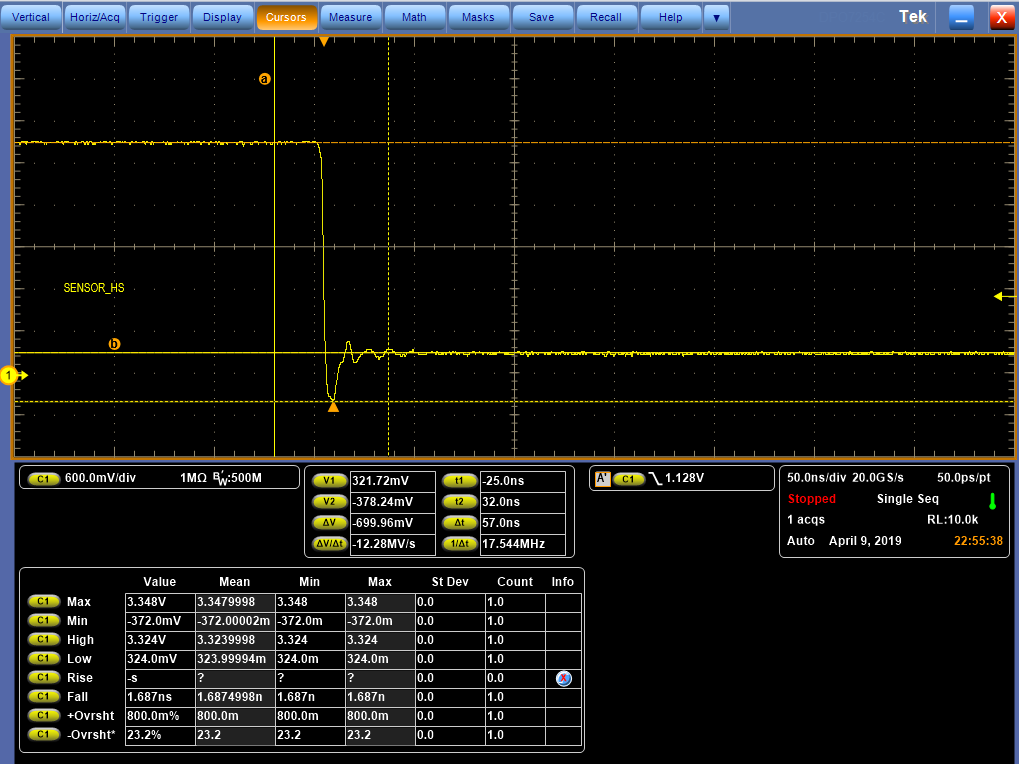Click the Masks button
Viewport: 1019px width, 764px height.
478,17
